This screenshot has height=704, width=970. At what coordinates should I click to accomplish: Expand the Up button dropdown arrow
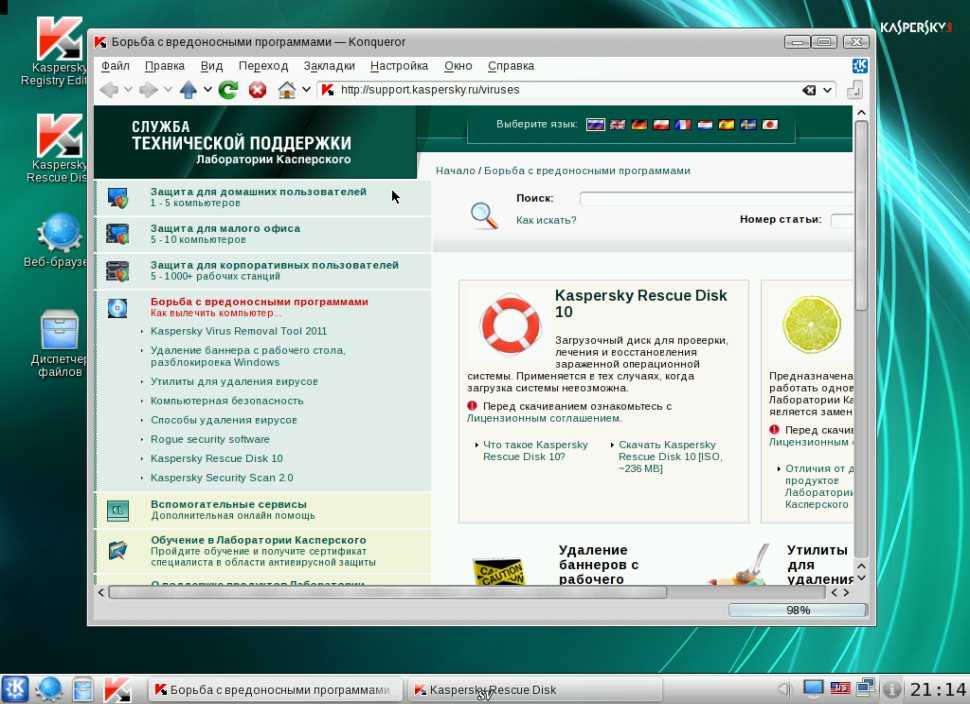click(207, 90)
